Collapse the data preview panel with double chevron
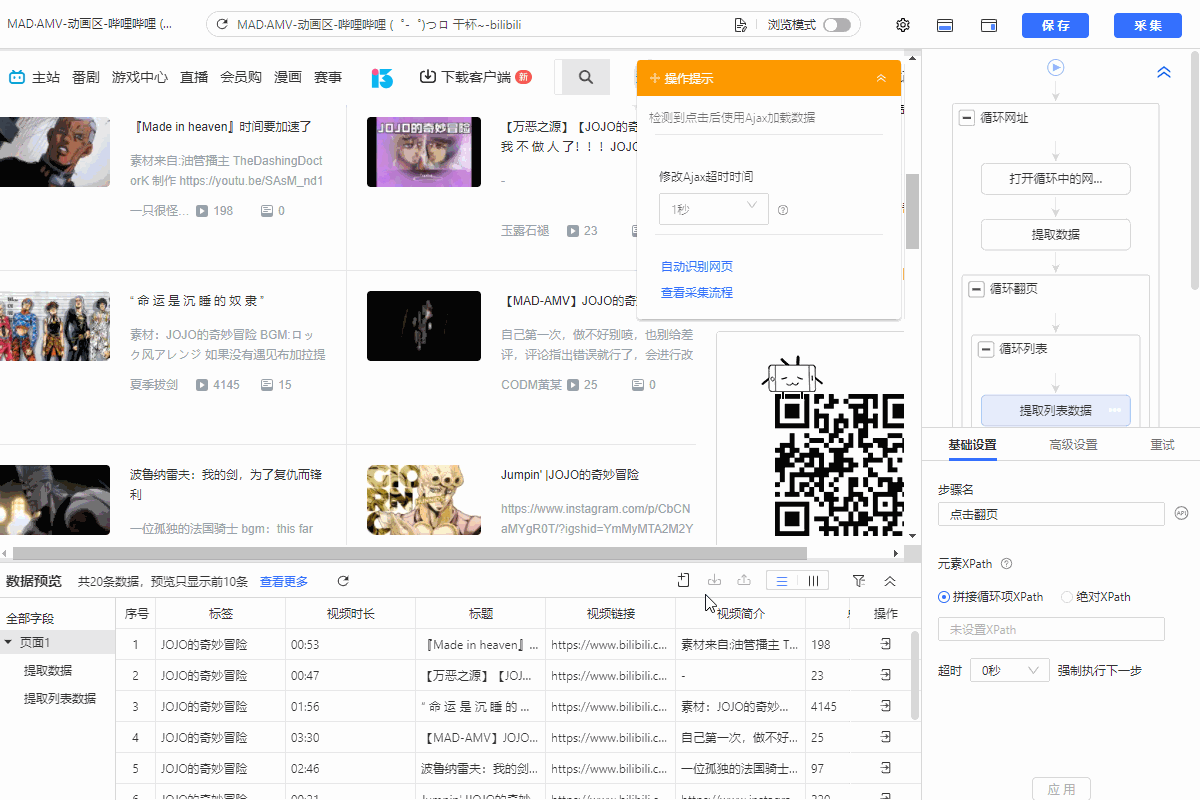Viewport: 1200px width, 800px height. (889, 581)
